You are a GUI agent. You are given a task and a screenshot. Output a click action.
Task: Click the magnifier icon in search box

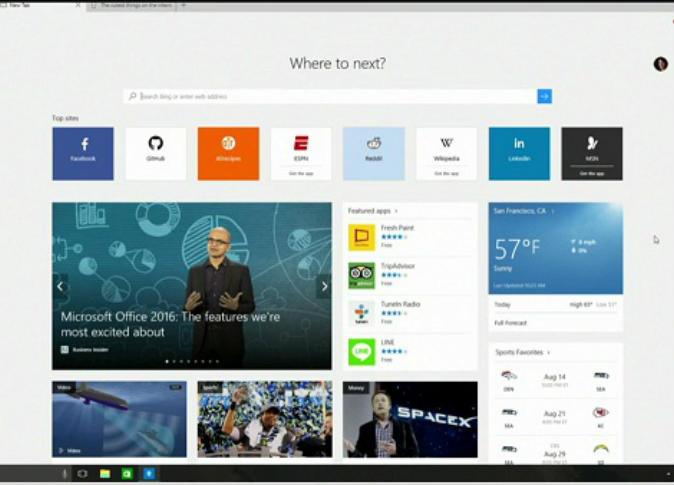pyautogui.click(x=133, y=96)
